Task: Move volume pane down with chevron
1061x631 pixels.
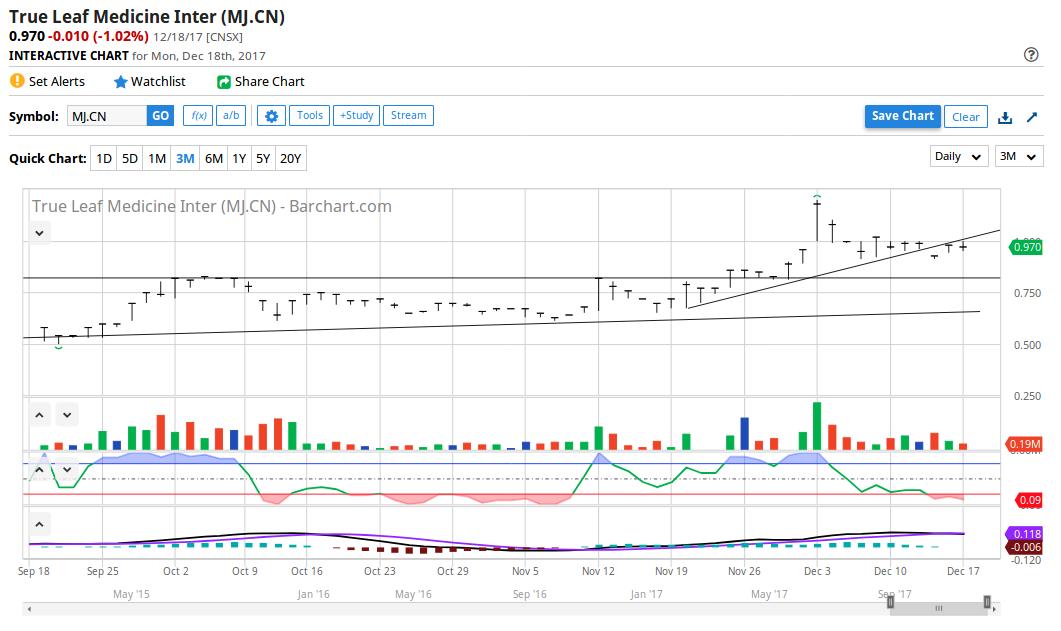Action: tap(67, 415)
